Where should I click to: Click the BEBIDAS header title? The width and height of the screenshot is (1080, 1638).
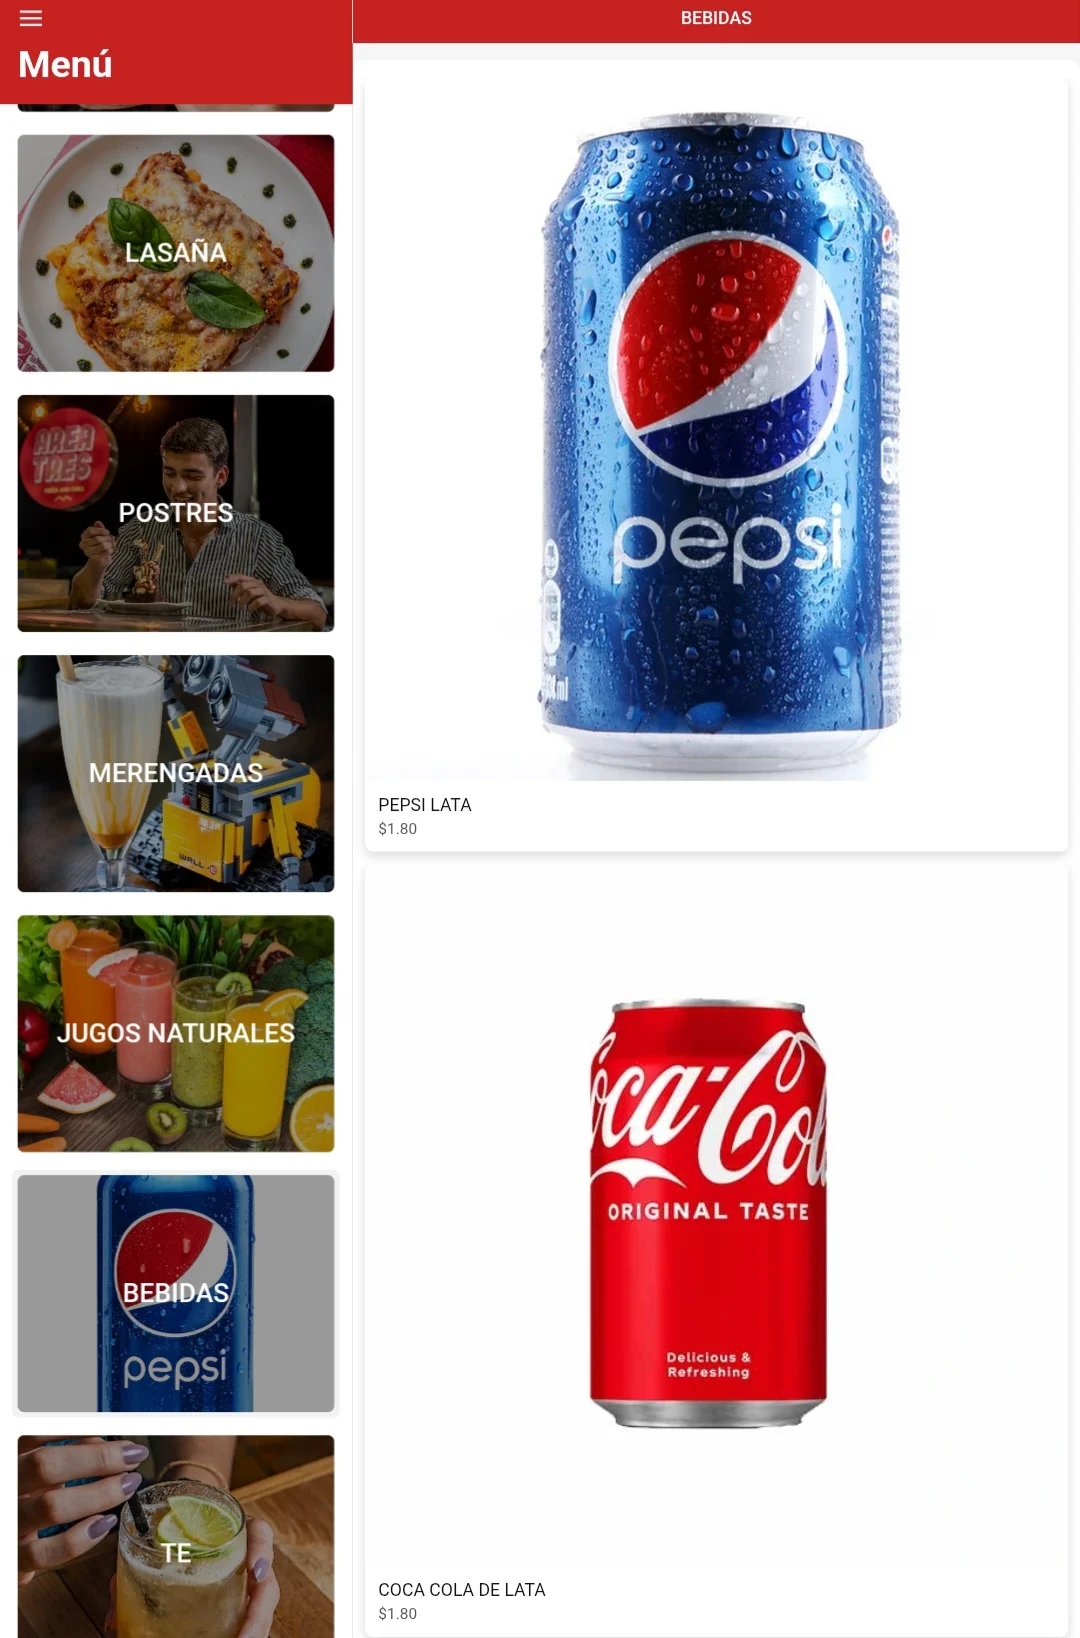(x=716, y=18)
